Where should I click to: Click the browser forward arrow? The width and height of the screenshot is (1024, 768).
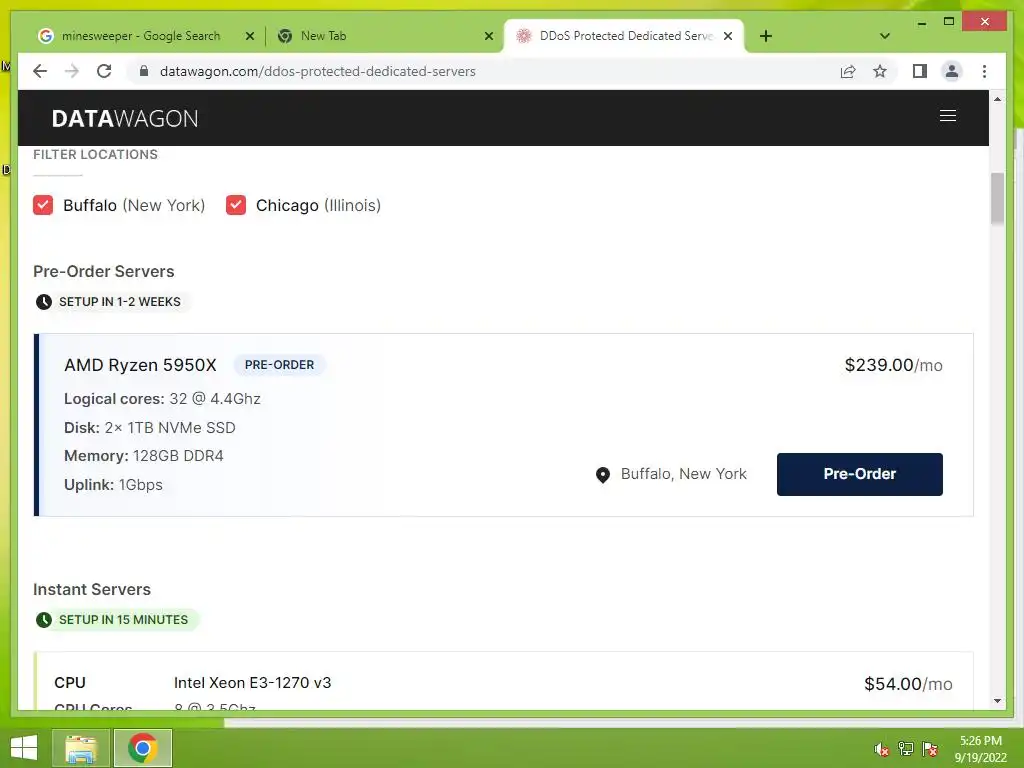[x=72, y=71]
